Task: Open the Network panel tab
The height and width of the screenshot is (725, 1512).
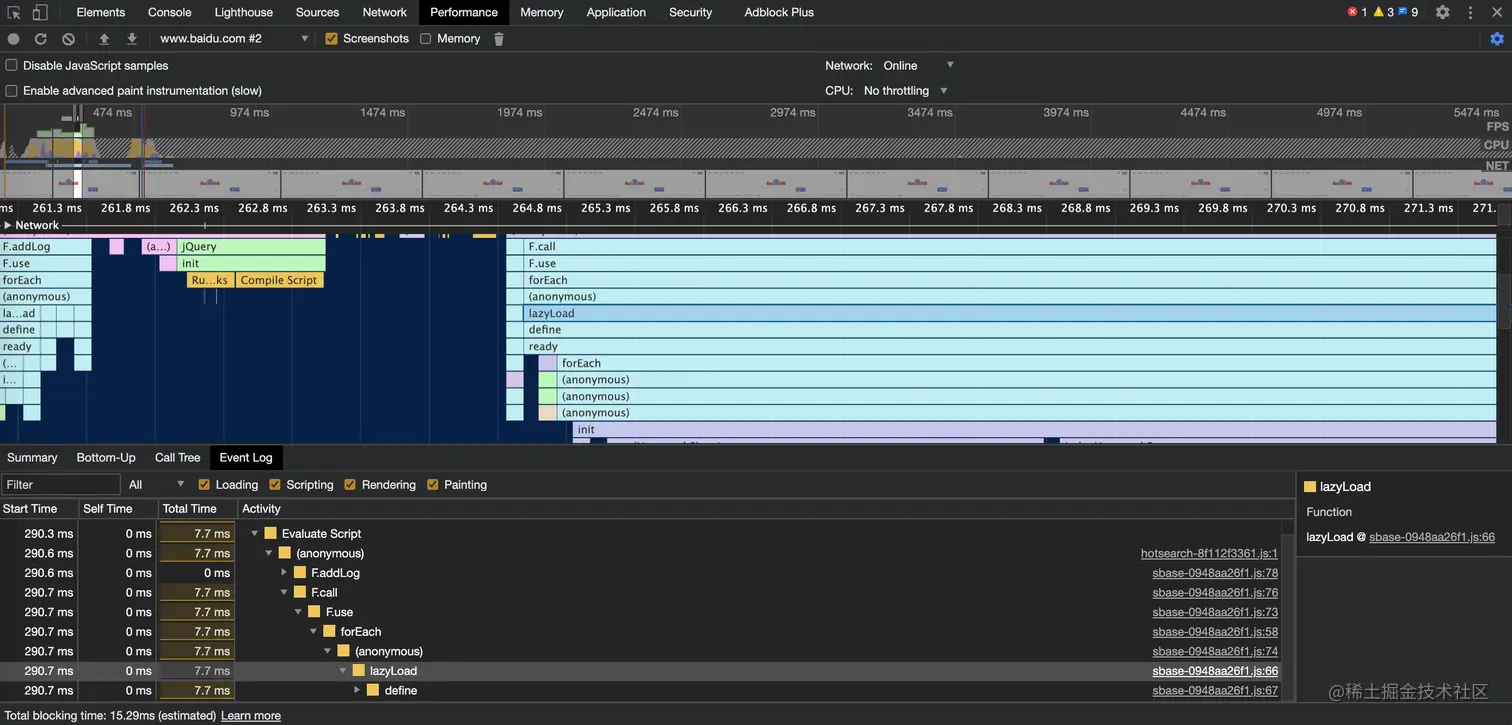Action: [x=385, y=12]
